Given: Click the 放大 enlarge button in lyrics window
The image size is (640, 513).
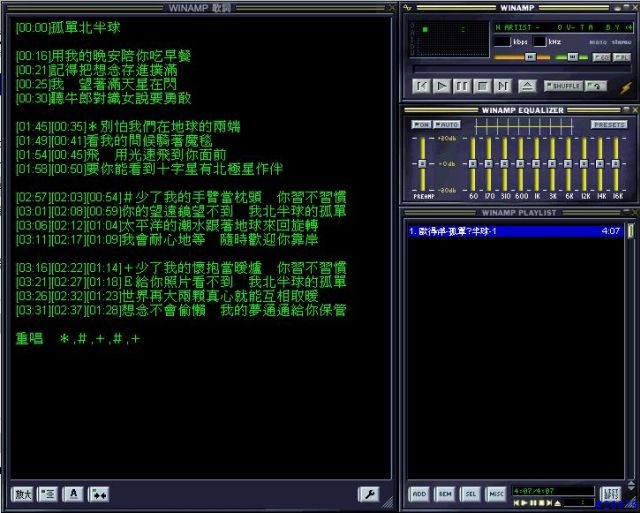Looking at the screenshot, I should tap(23, 495).
